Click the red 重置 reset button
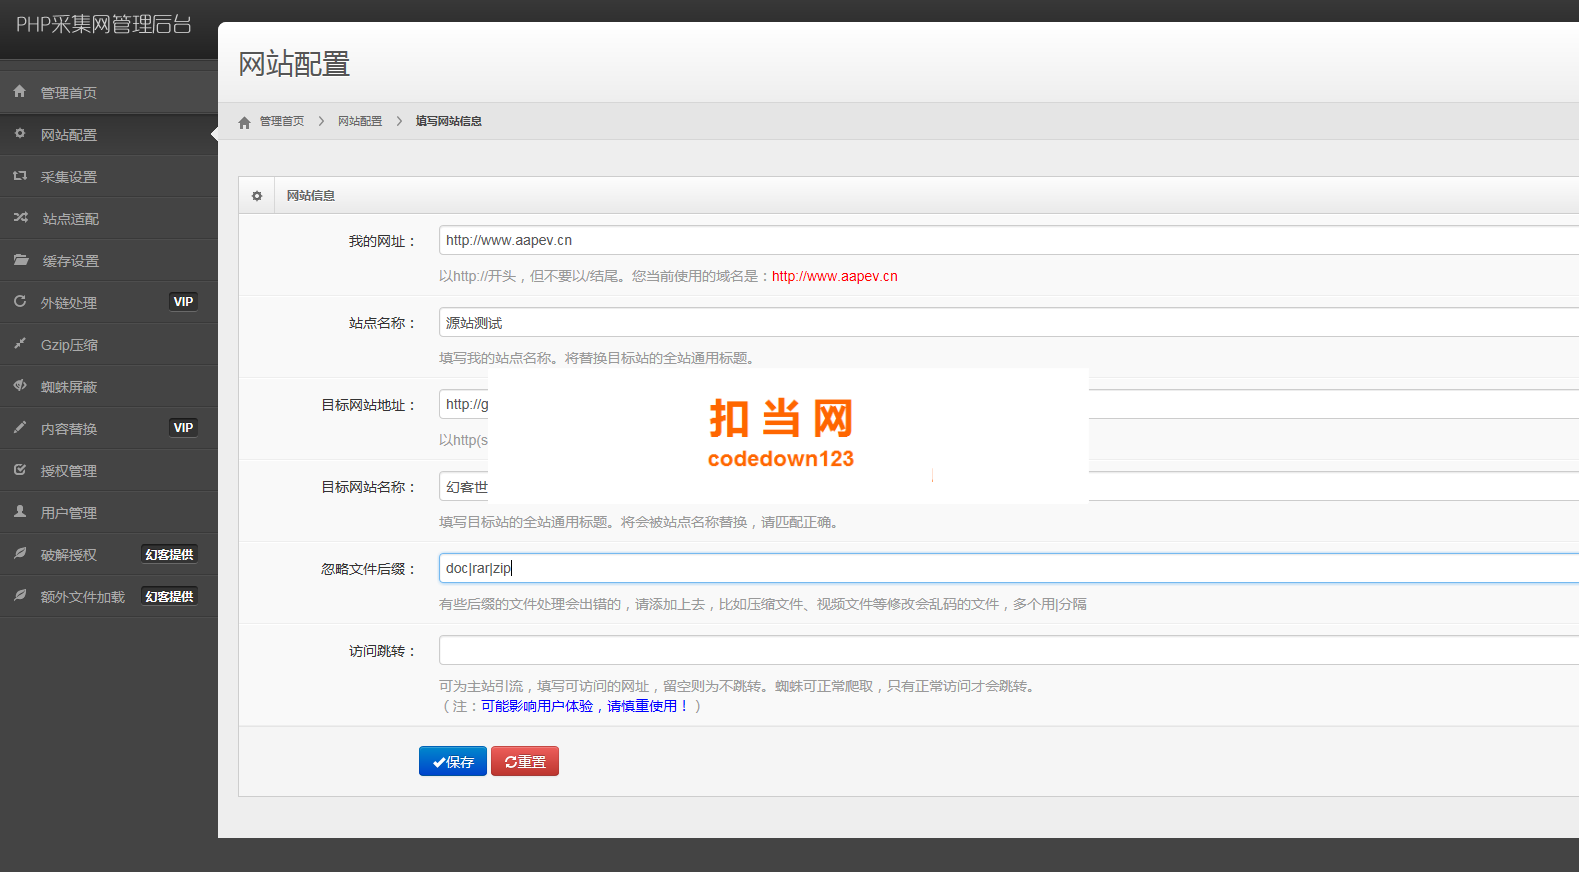 (525, 761)
